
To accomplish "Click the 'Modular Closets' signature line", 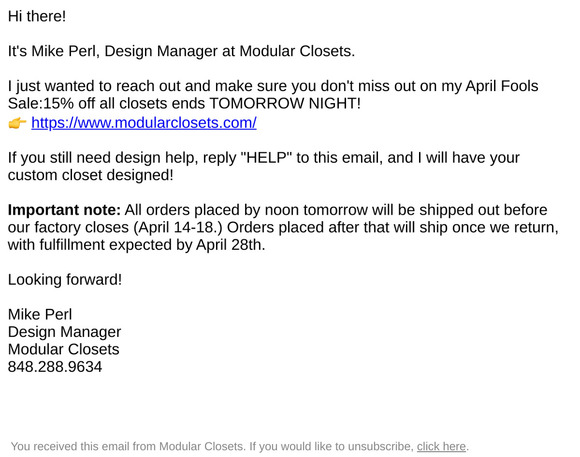I will (64, 349).
